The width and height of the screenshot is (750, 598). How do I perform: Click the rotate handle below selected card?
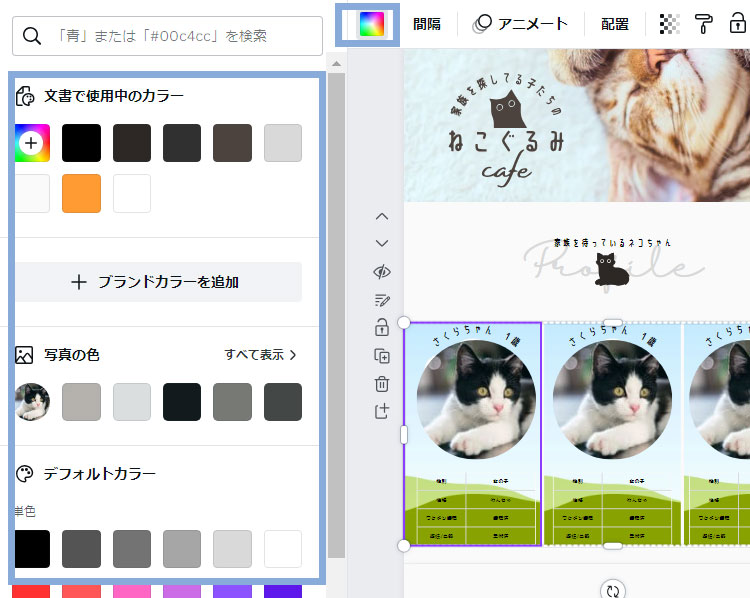coord(613,591)
